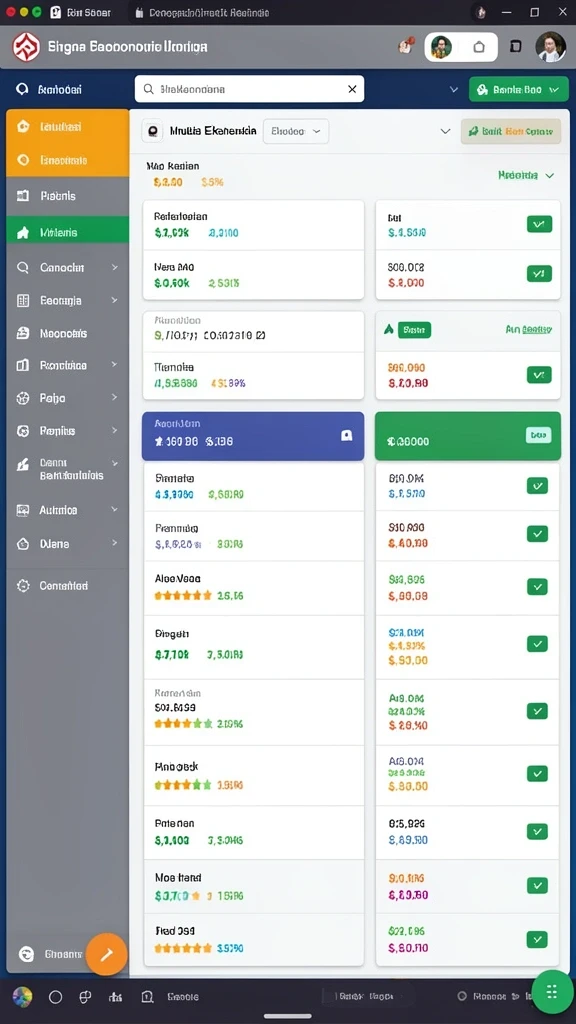Expand the 'Diaiene' sidebar chevron

coord(115,543)
